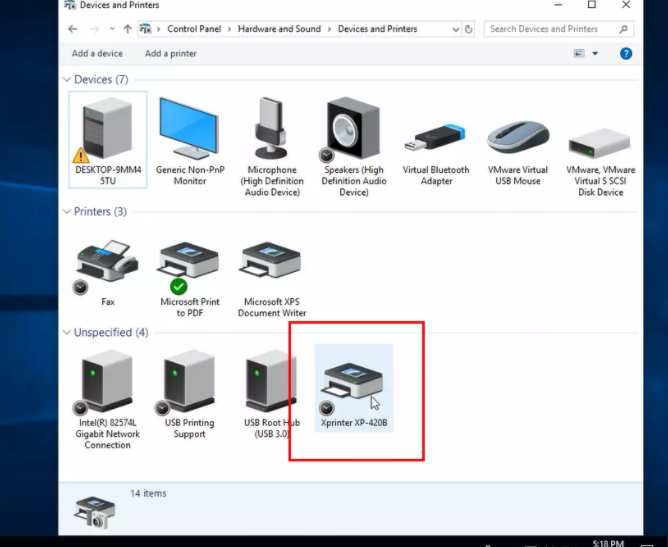668x547 pixels.
Task: Select the Microsoft XPS Document Writer printer
Action: coord(272,278)
